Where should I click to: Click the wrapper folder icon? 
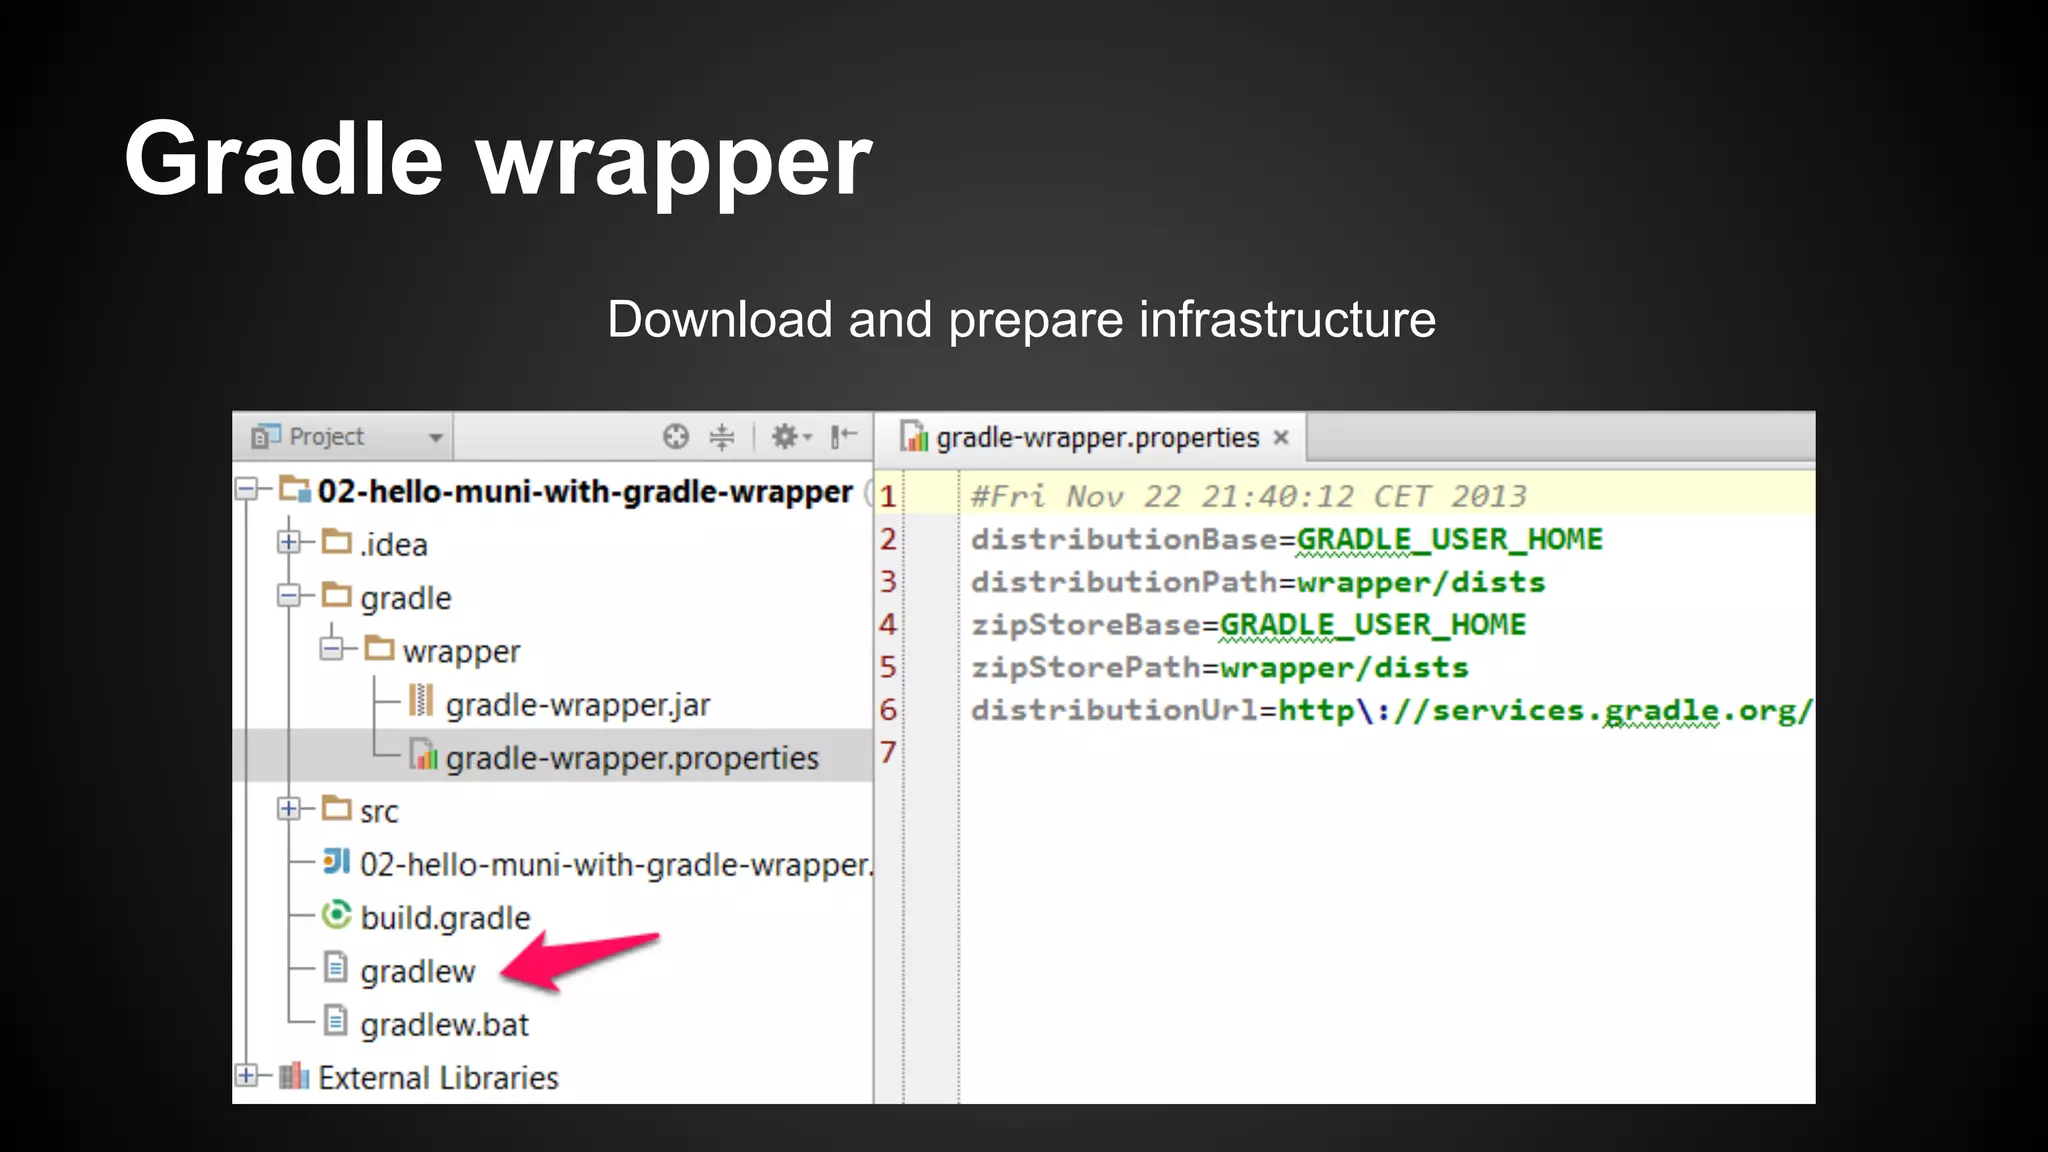coord(379,648)
